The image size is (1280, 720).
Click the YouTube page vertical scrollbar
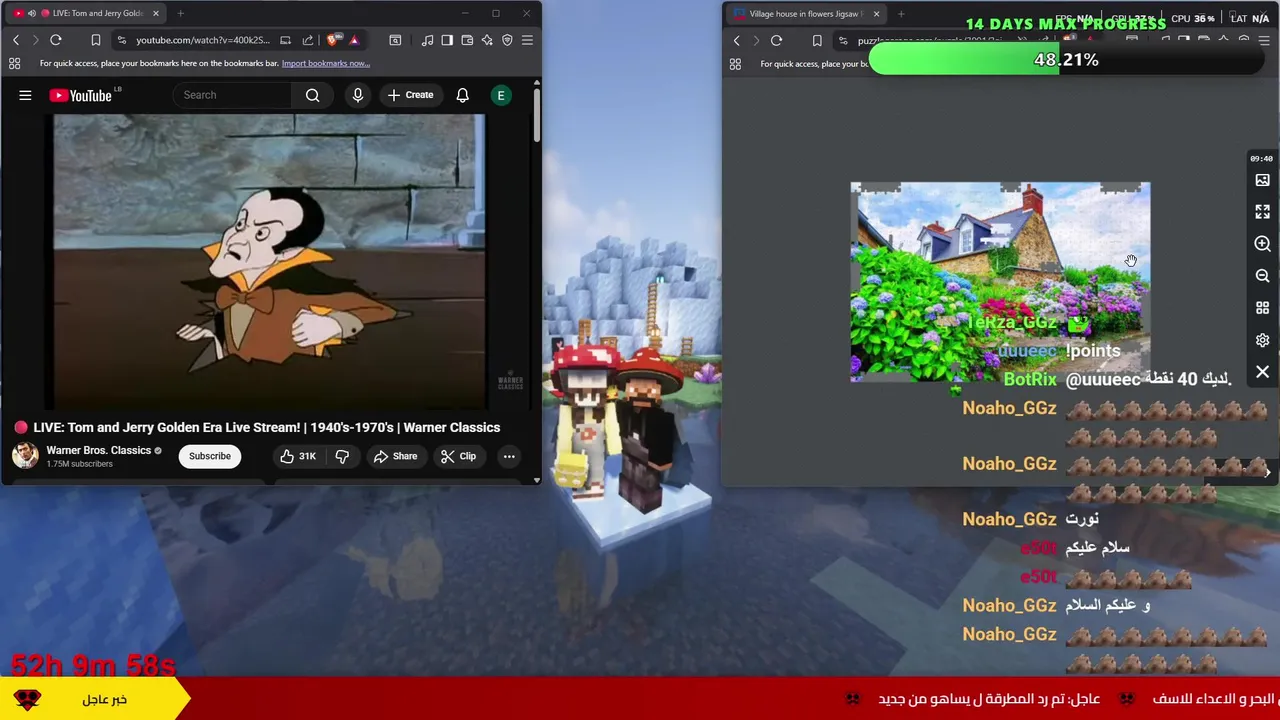click(x=537, y=115)
